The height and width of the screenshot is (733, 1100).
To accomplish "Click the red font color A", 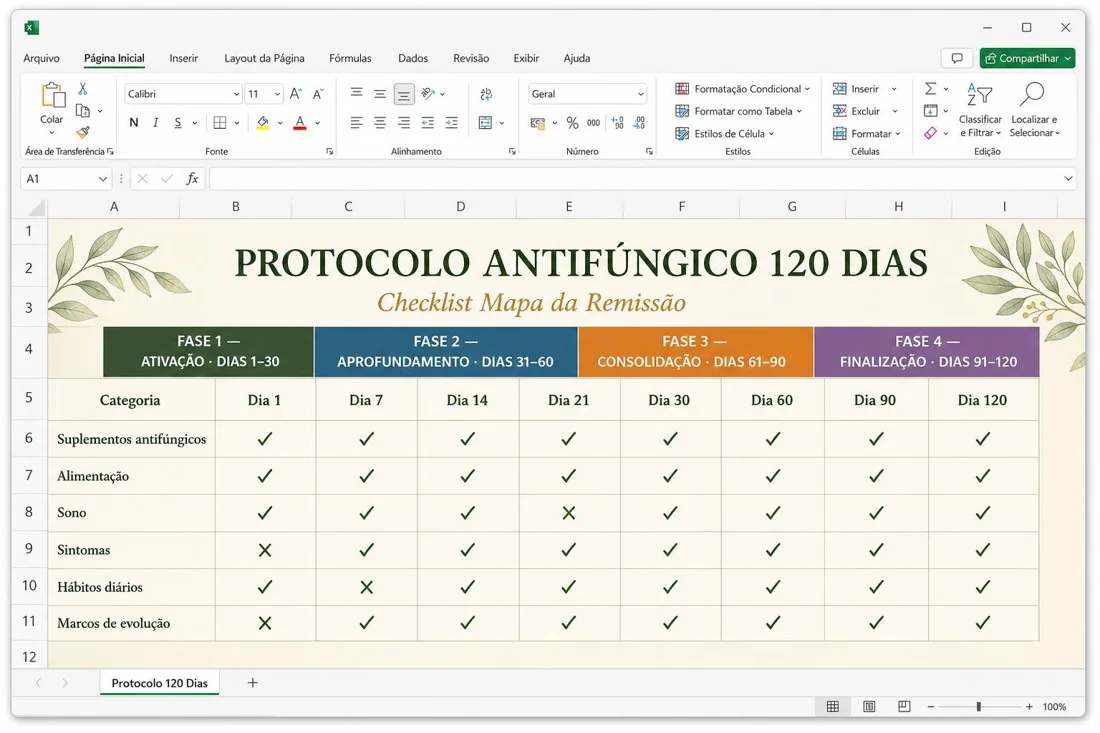I will 300,123.
